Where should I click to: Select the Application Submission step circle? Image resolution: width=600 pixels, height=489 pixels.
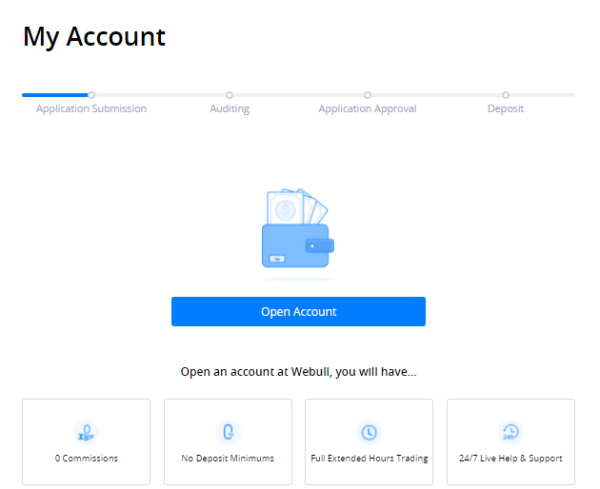tap(91, 95)
